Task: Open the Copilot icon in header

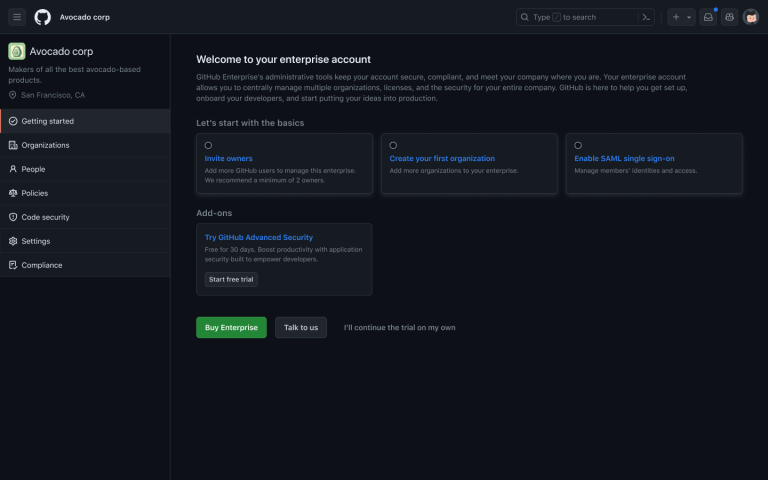Action: click(x=729, y=17)
